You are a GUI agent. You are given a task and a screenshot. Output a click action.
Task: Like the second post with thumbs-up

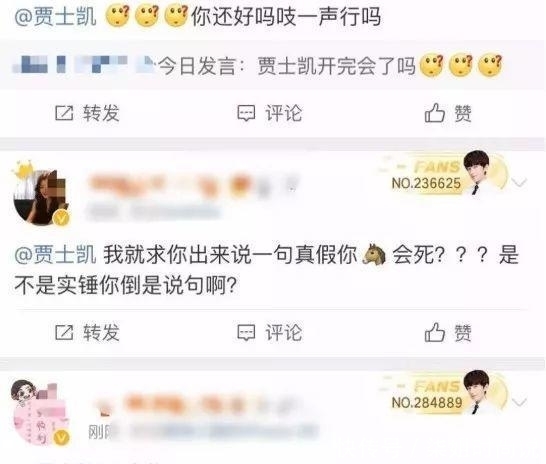pos(435,332)
